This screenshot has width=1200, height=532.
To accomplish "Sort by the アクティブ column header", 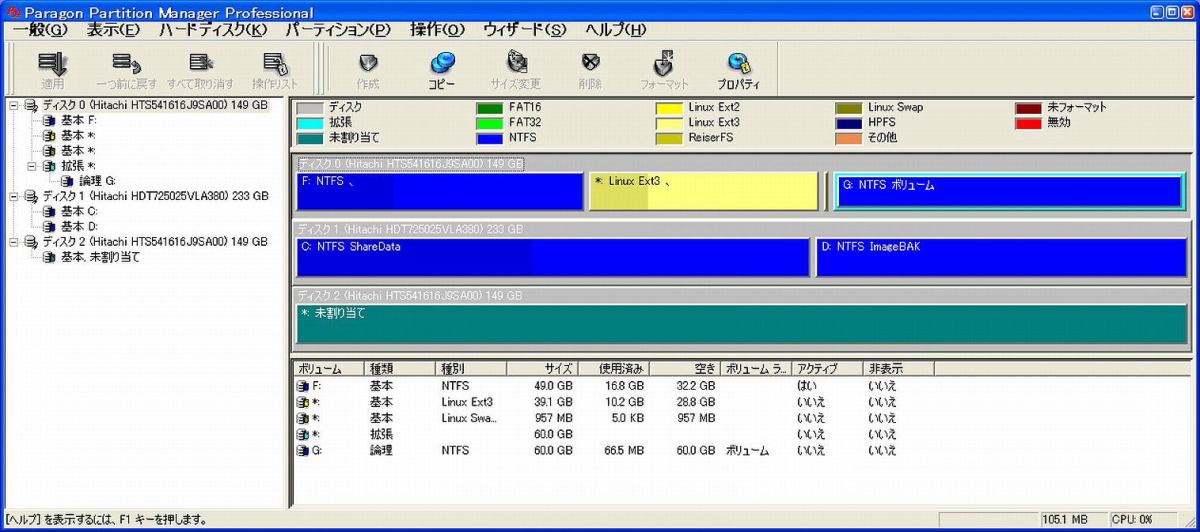I will [828, 369].
